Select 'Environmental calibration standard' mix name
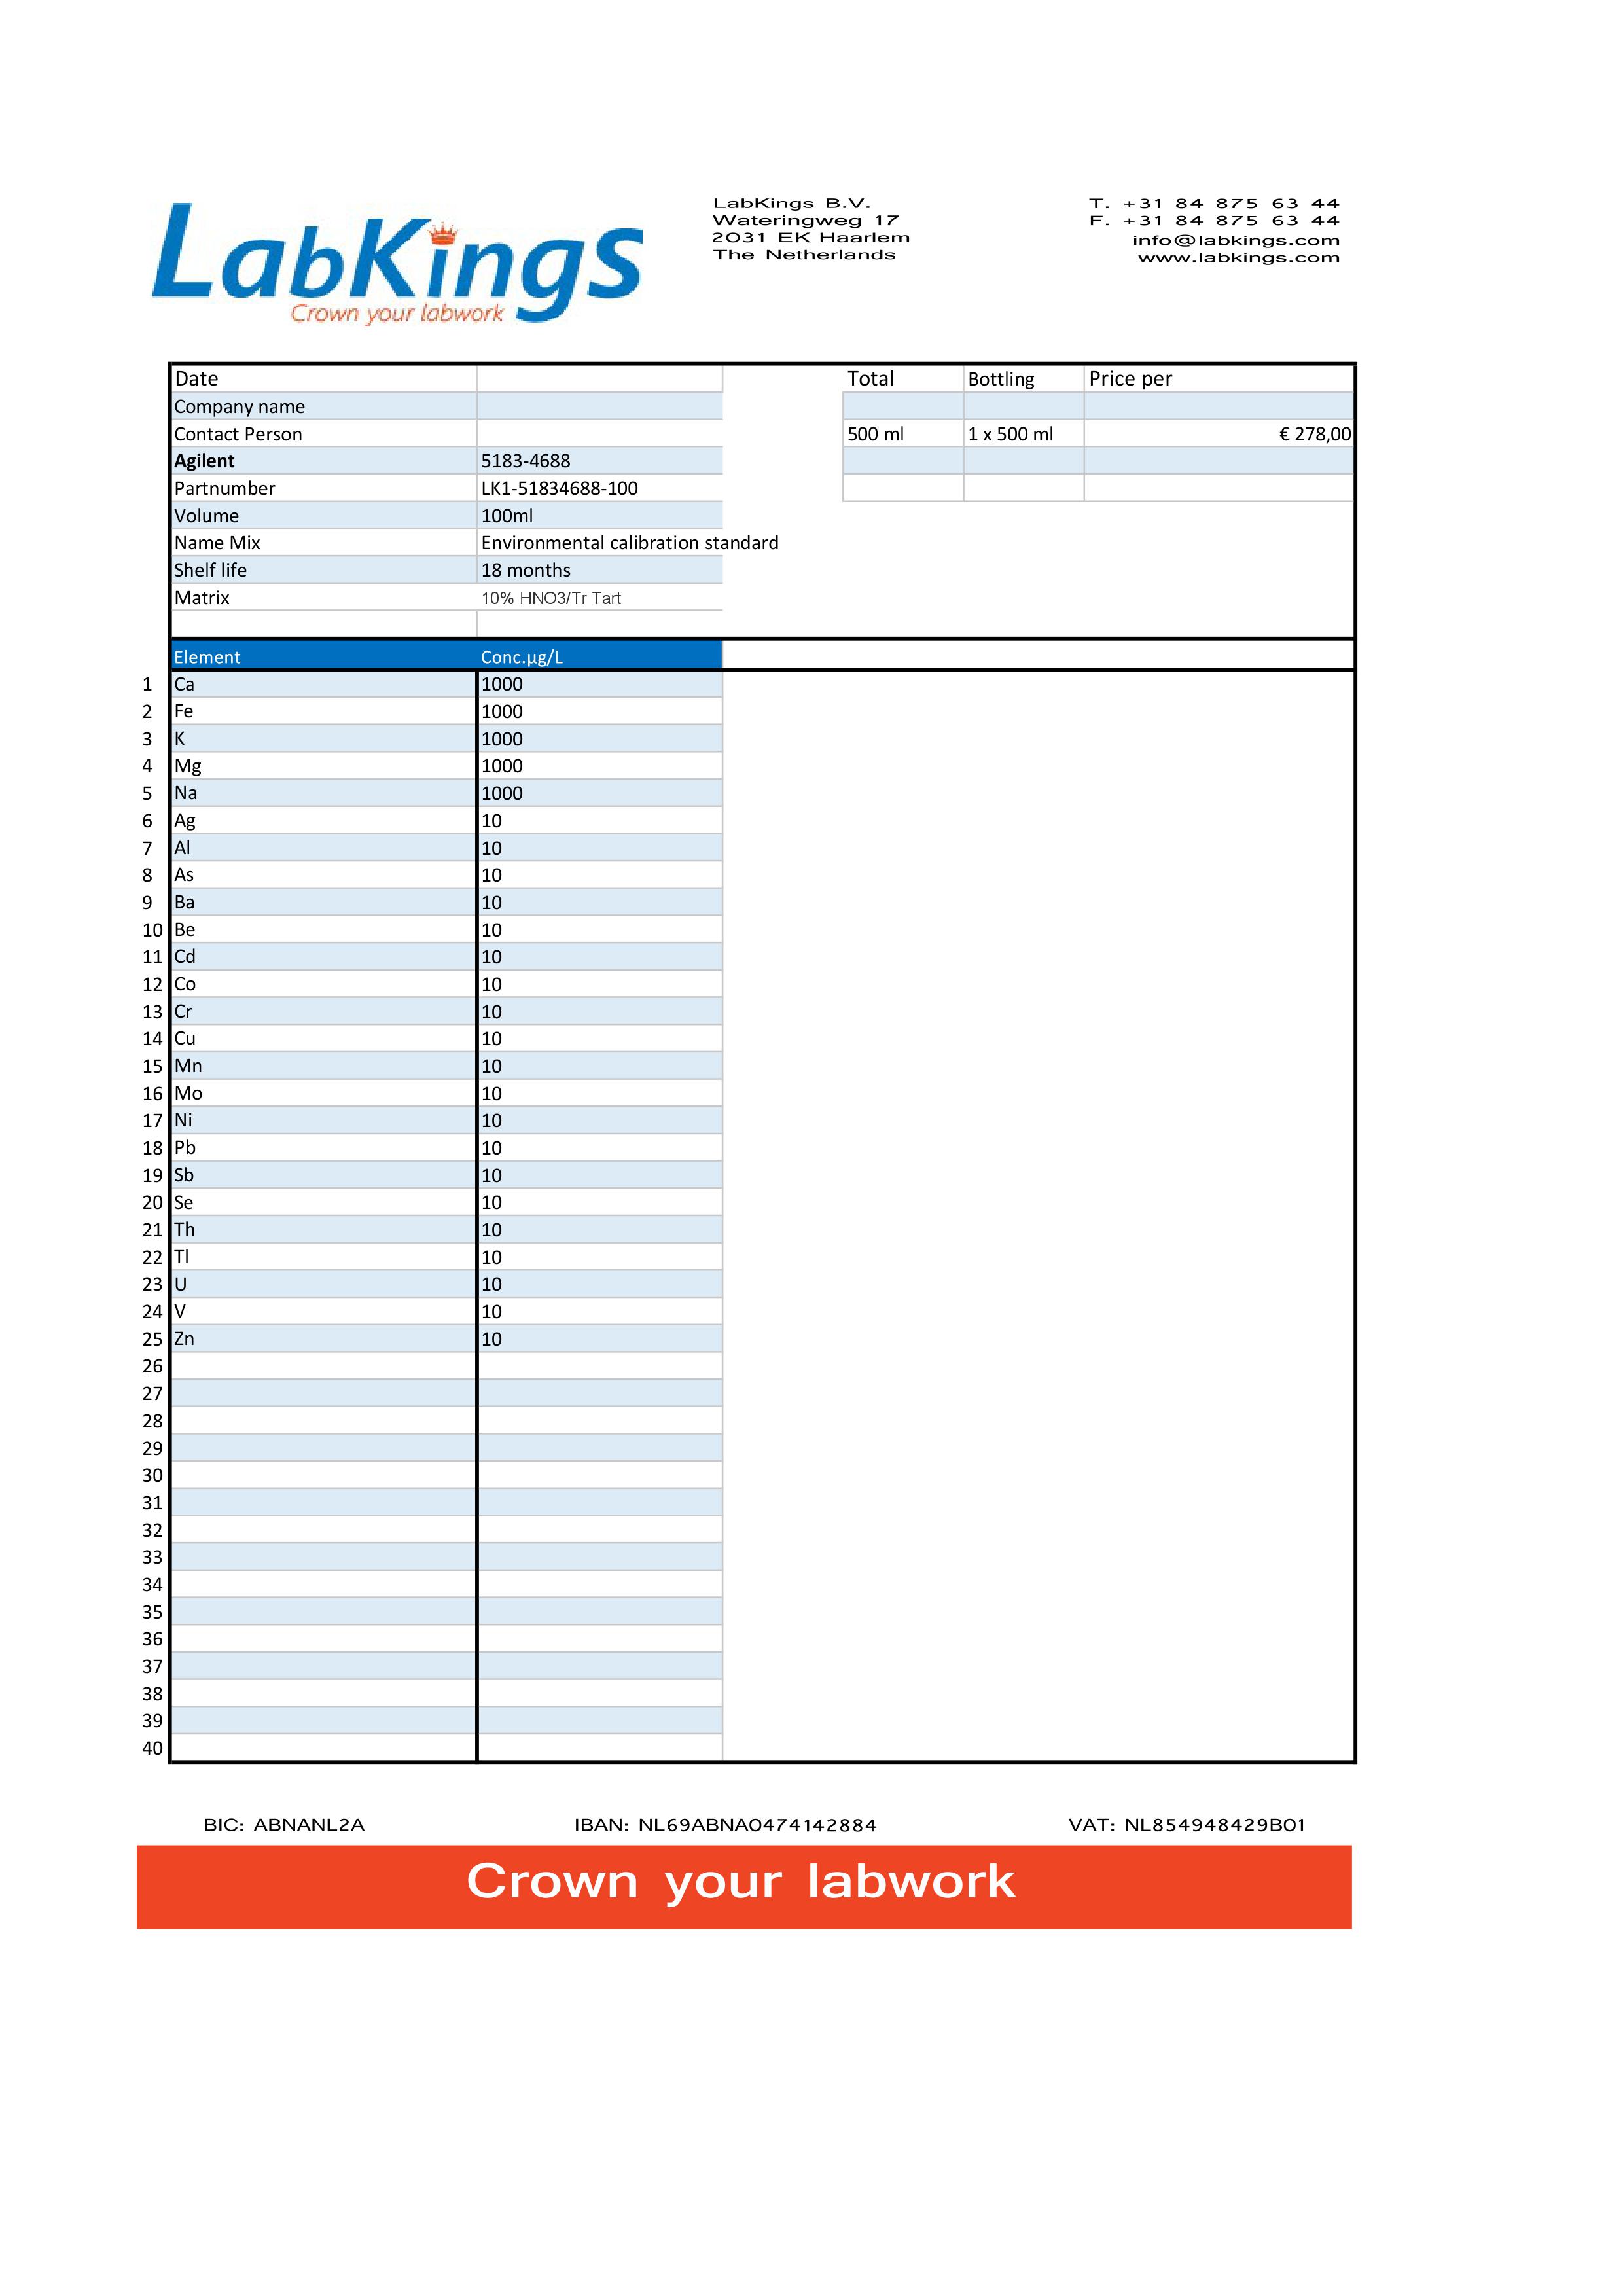 pos(629,543)
